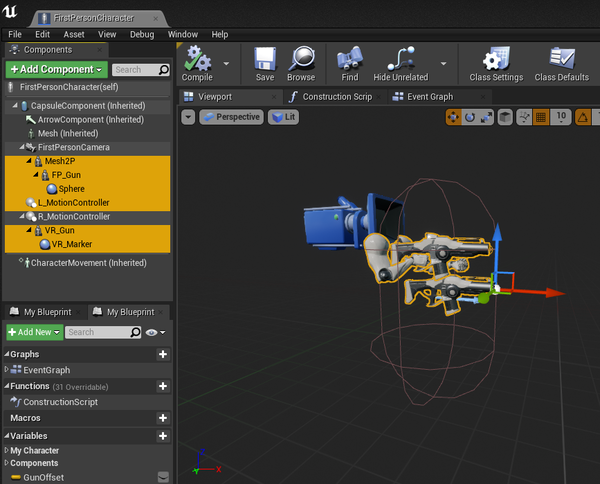600x484 pixels.
Task: Open Hide Unrelated dropdown arrow
Action: tap(443, 64)
